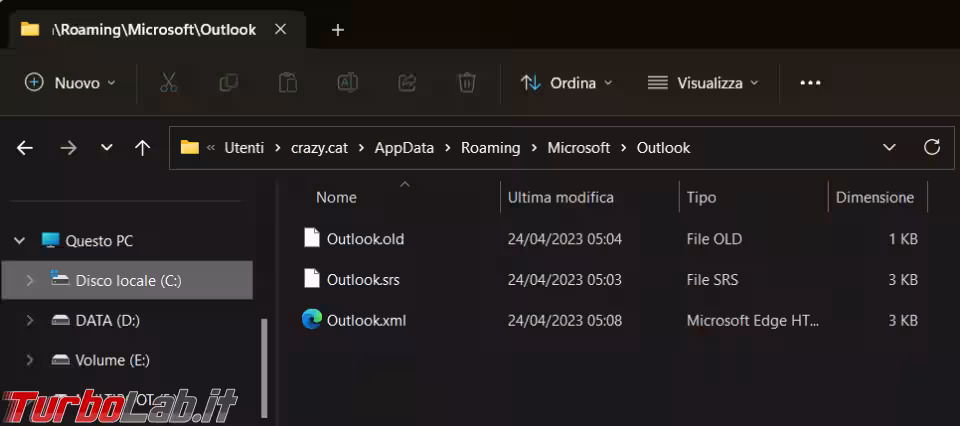Select DATA (D:) label in sidebar

coord(108,320)
